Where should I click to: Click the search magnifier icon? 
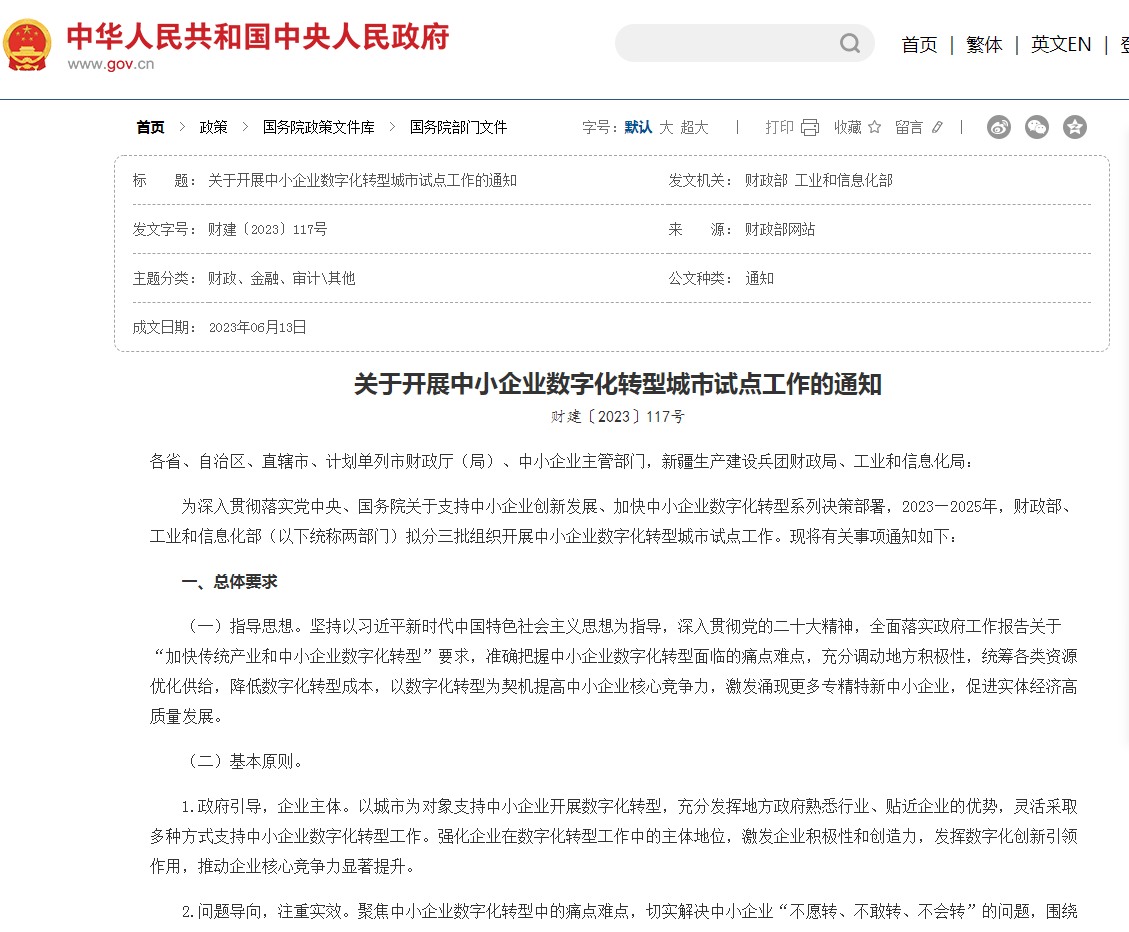click(849, 43)
